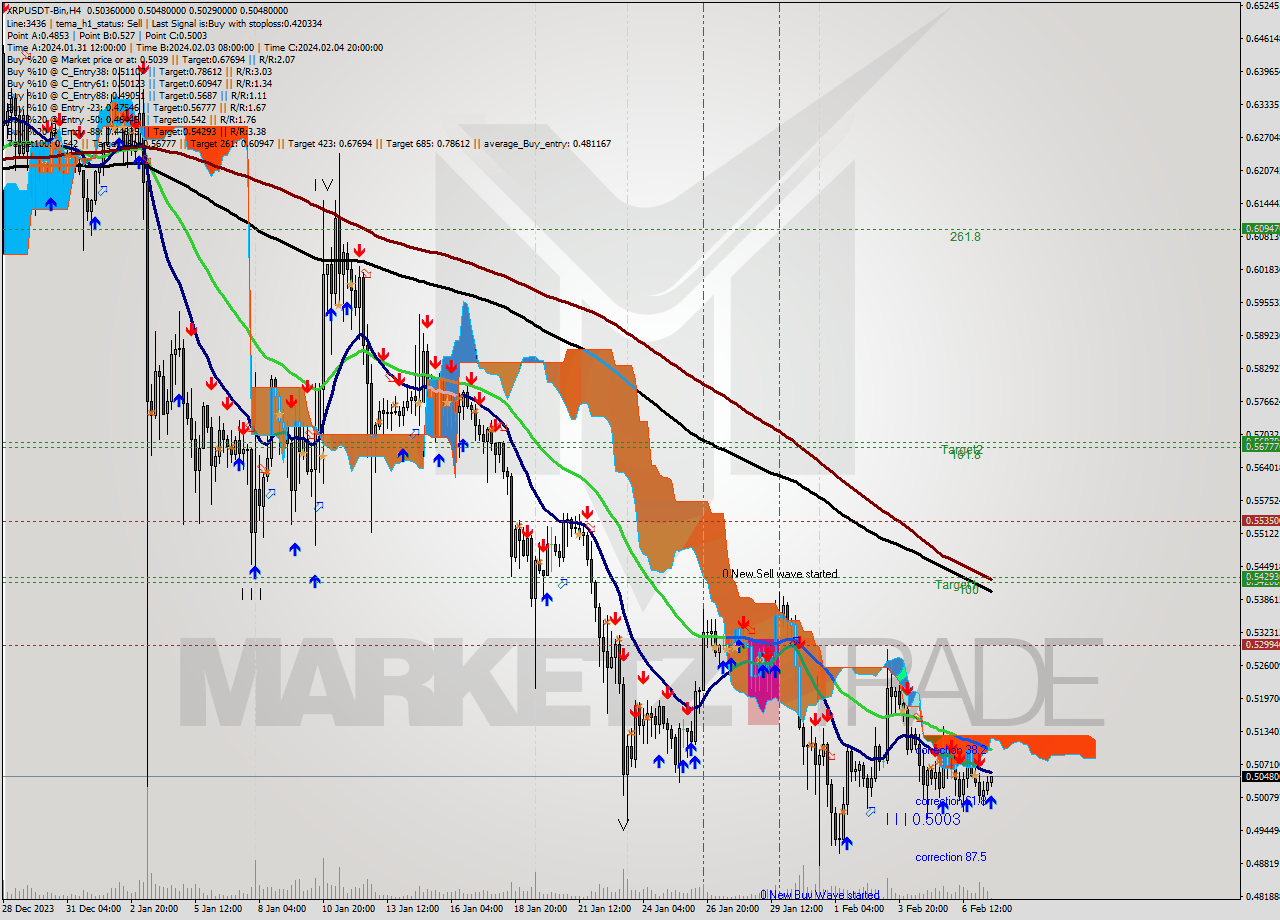Click the 'I V' wave label near 10 Jan

323,185
